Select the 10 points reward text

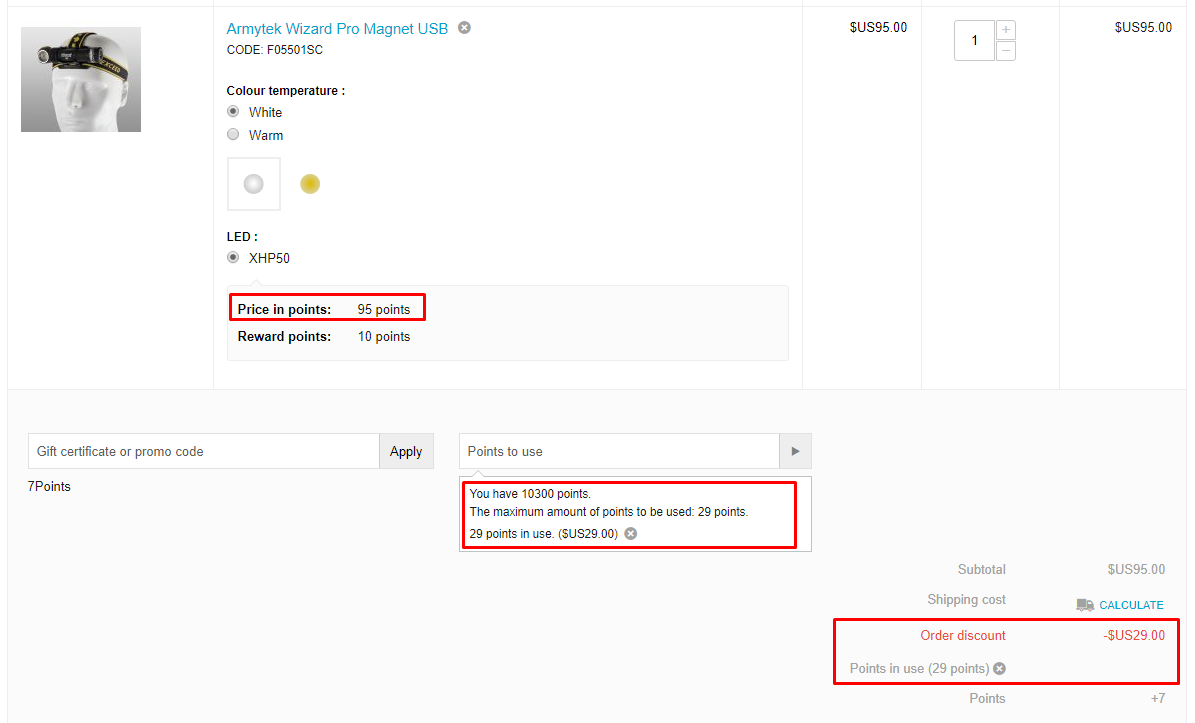pos(384,336)
